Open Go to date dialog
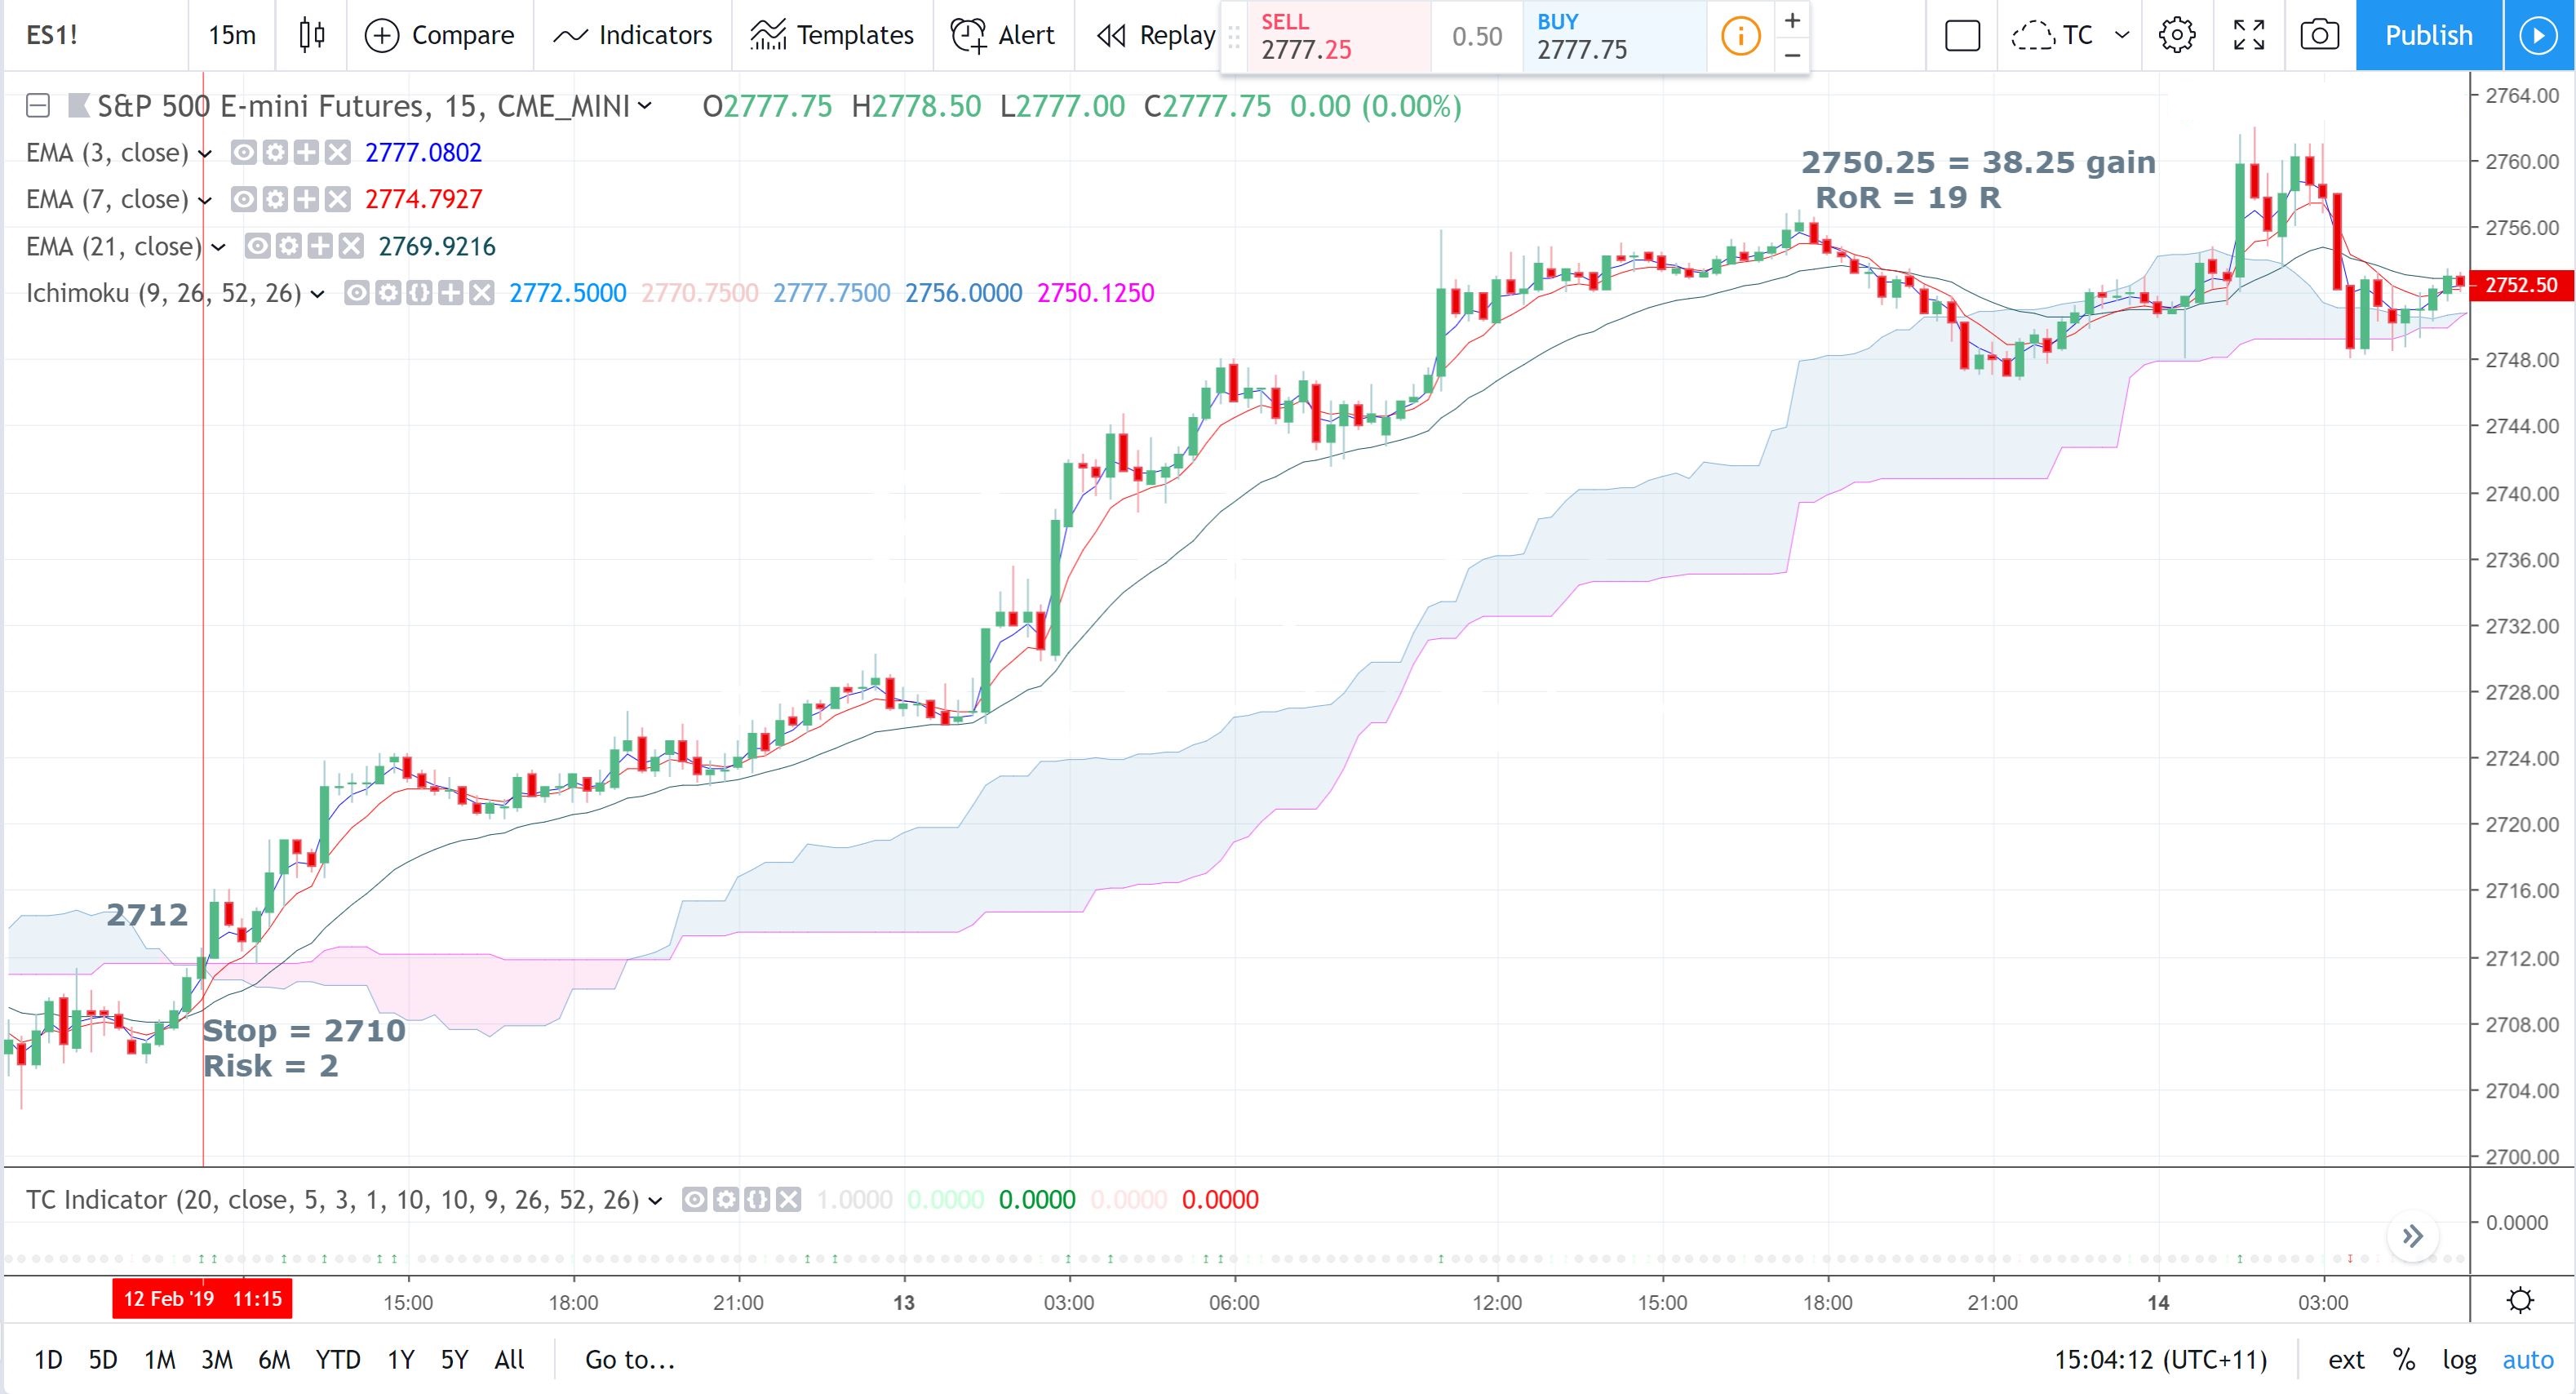 [630, 1360]
